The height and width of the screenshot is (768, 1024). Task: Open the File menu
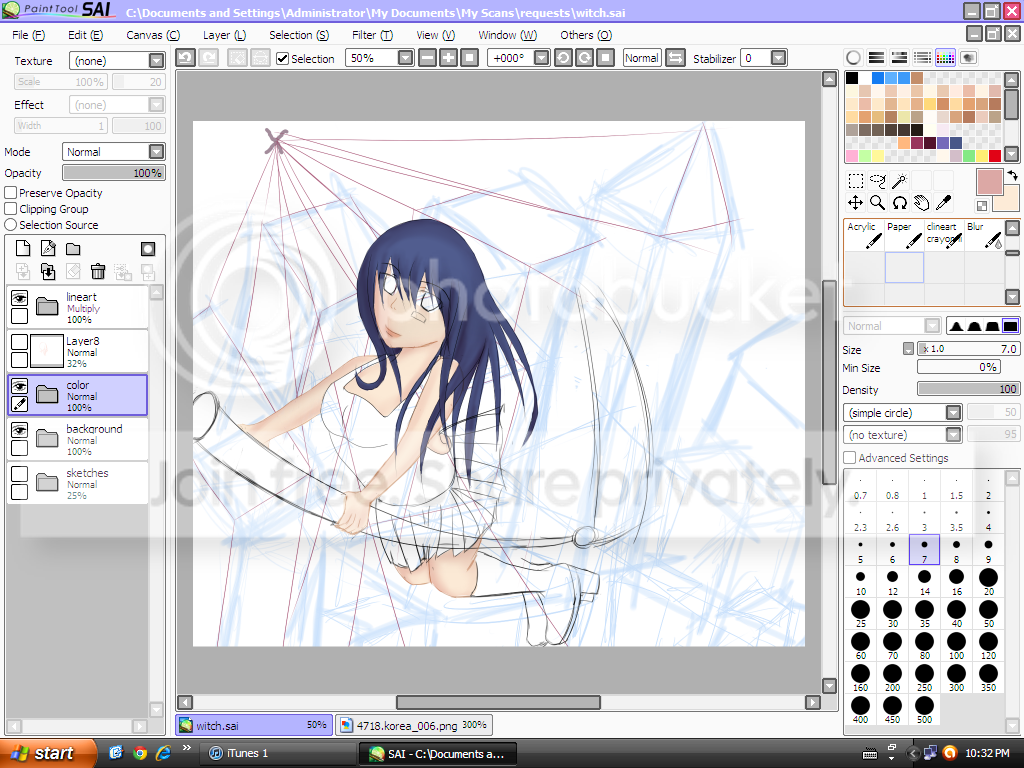pyautogui.click(x=29, y=35)
